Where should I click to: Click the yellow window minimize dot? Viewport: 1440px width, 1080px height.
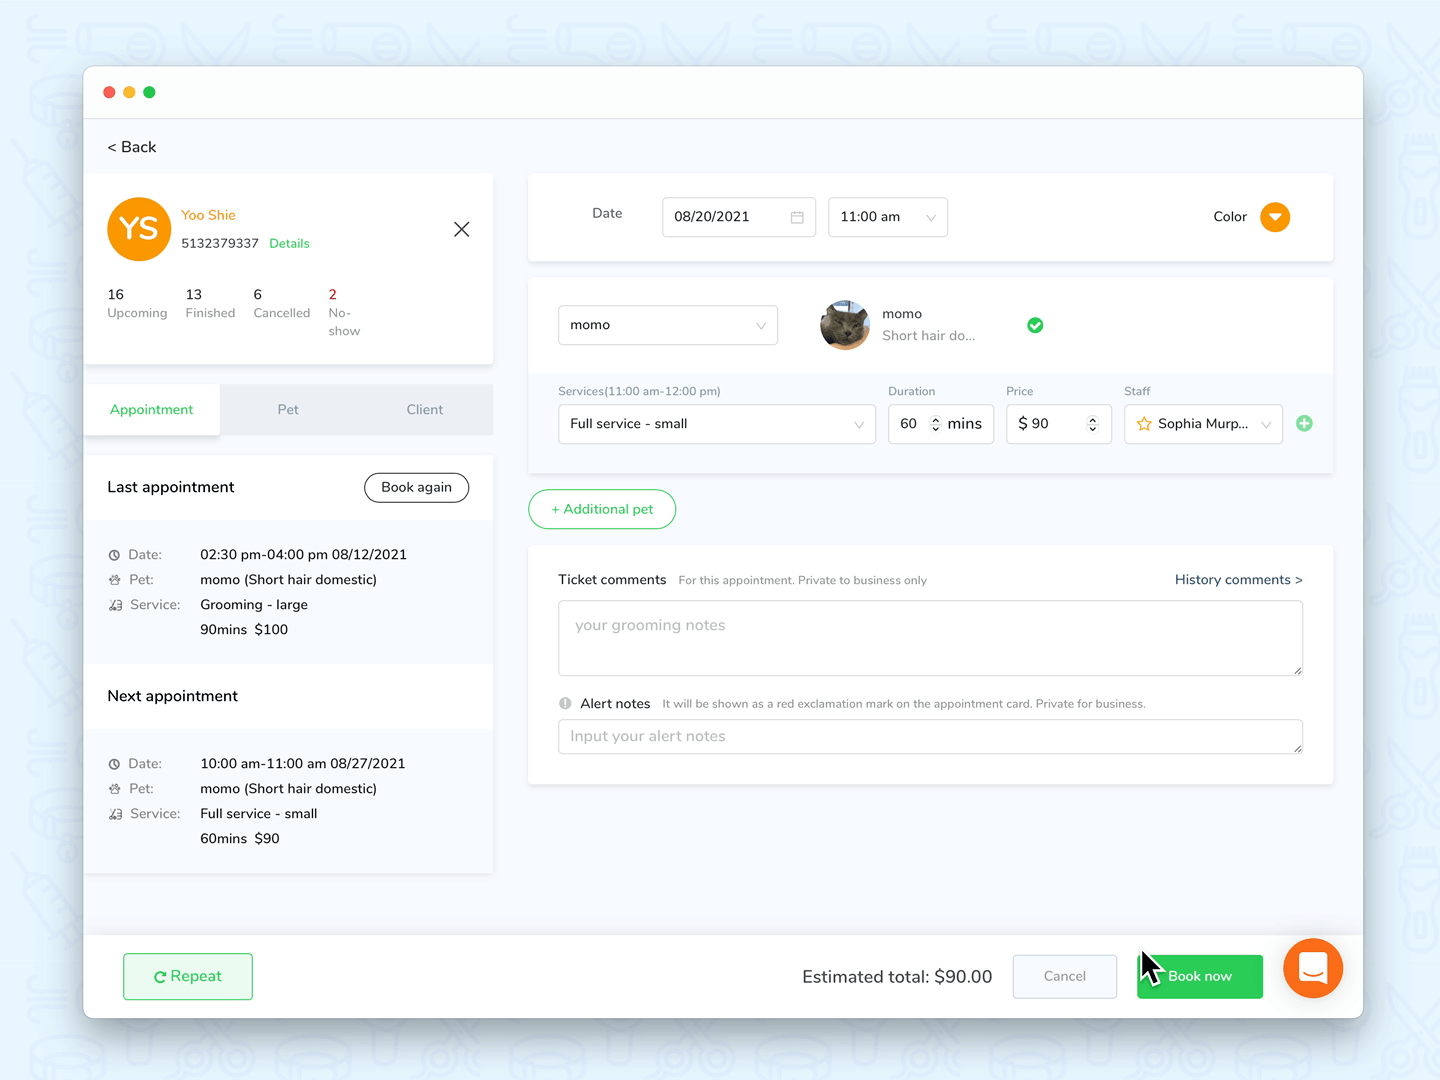(x=129, y=92)
